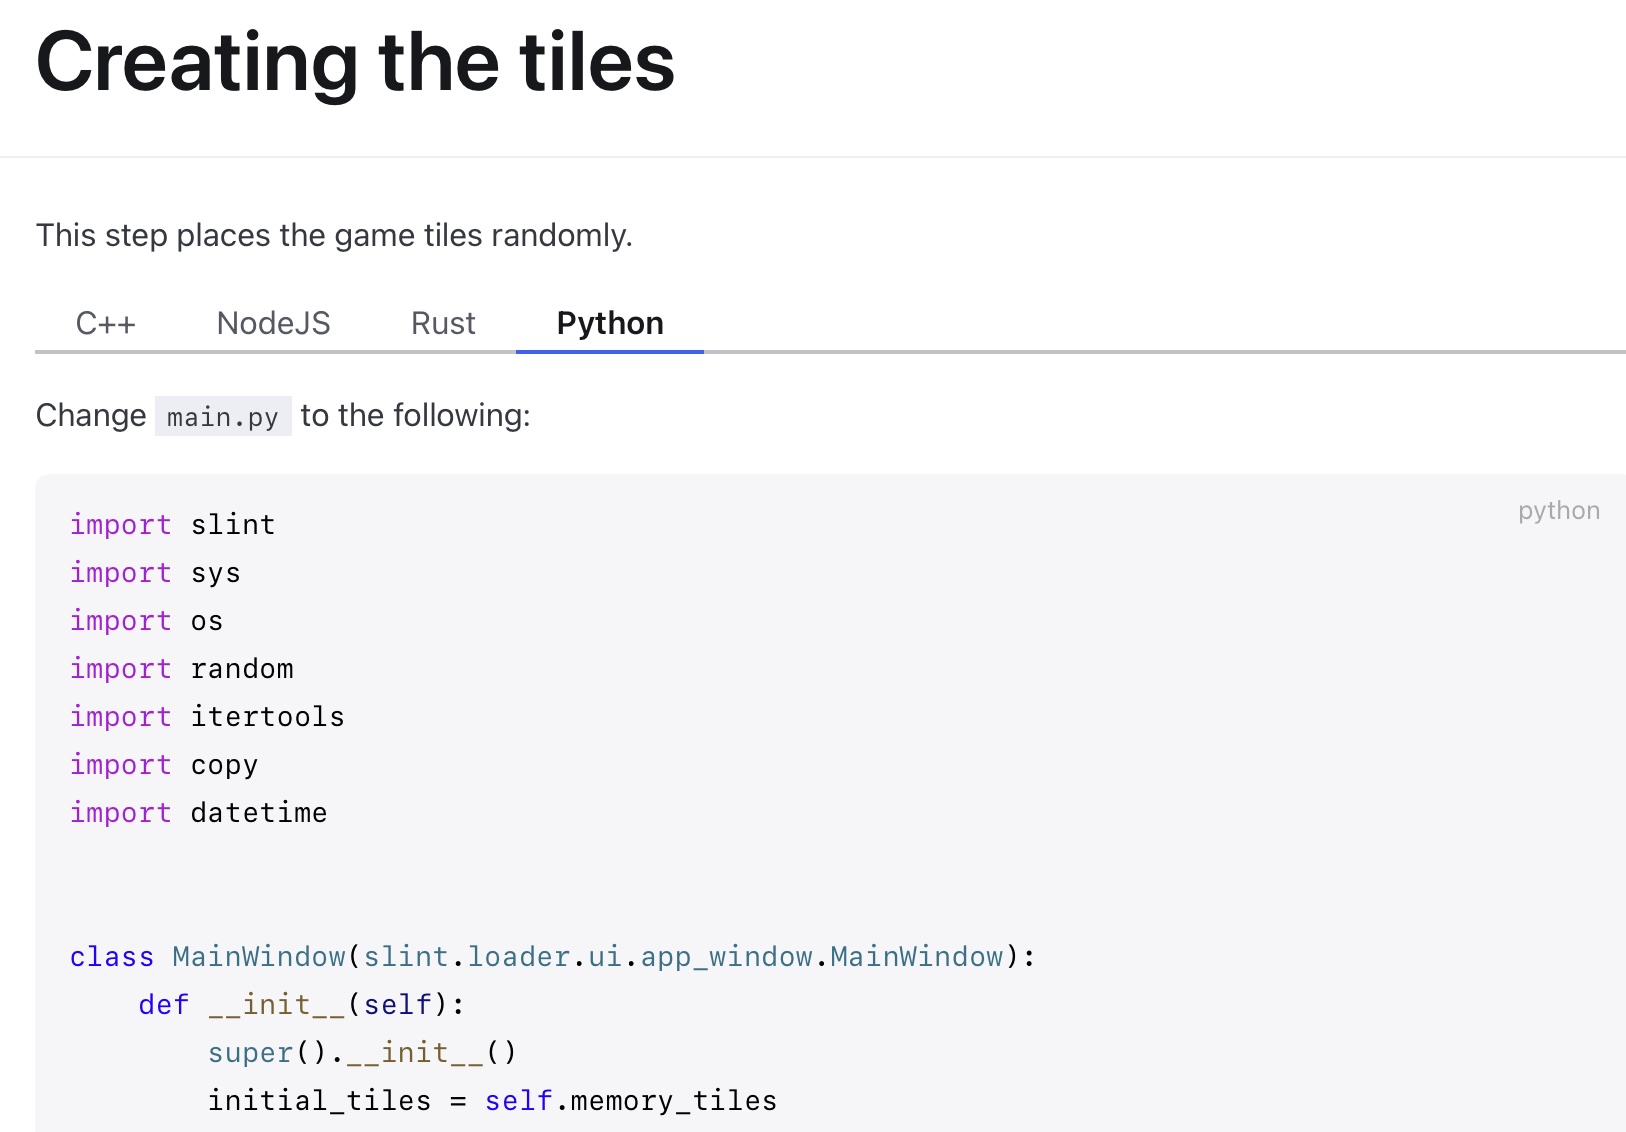Click the "import slint" code line
The width and height of the screenshot is (1626, 1132).
(172, 525)
